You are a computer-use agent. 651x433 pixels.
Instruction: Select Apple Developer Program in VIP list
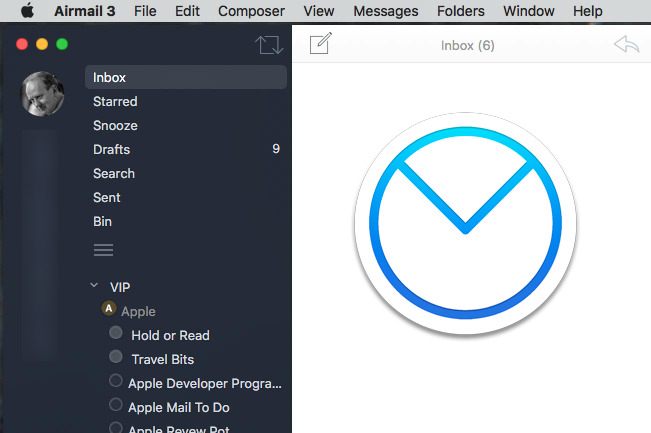point(205,383)
